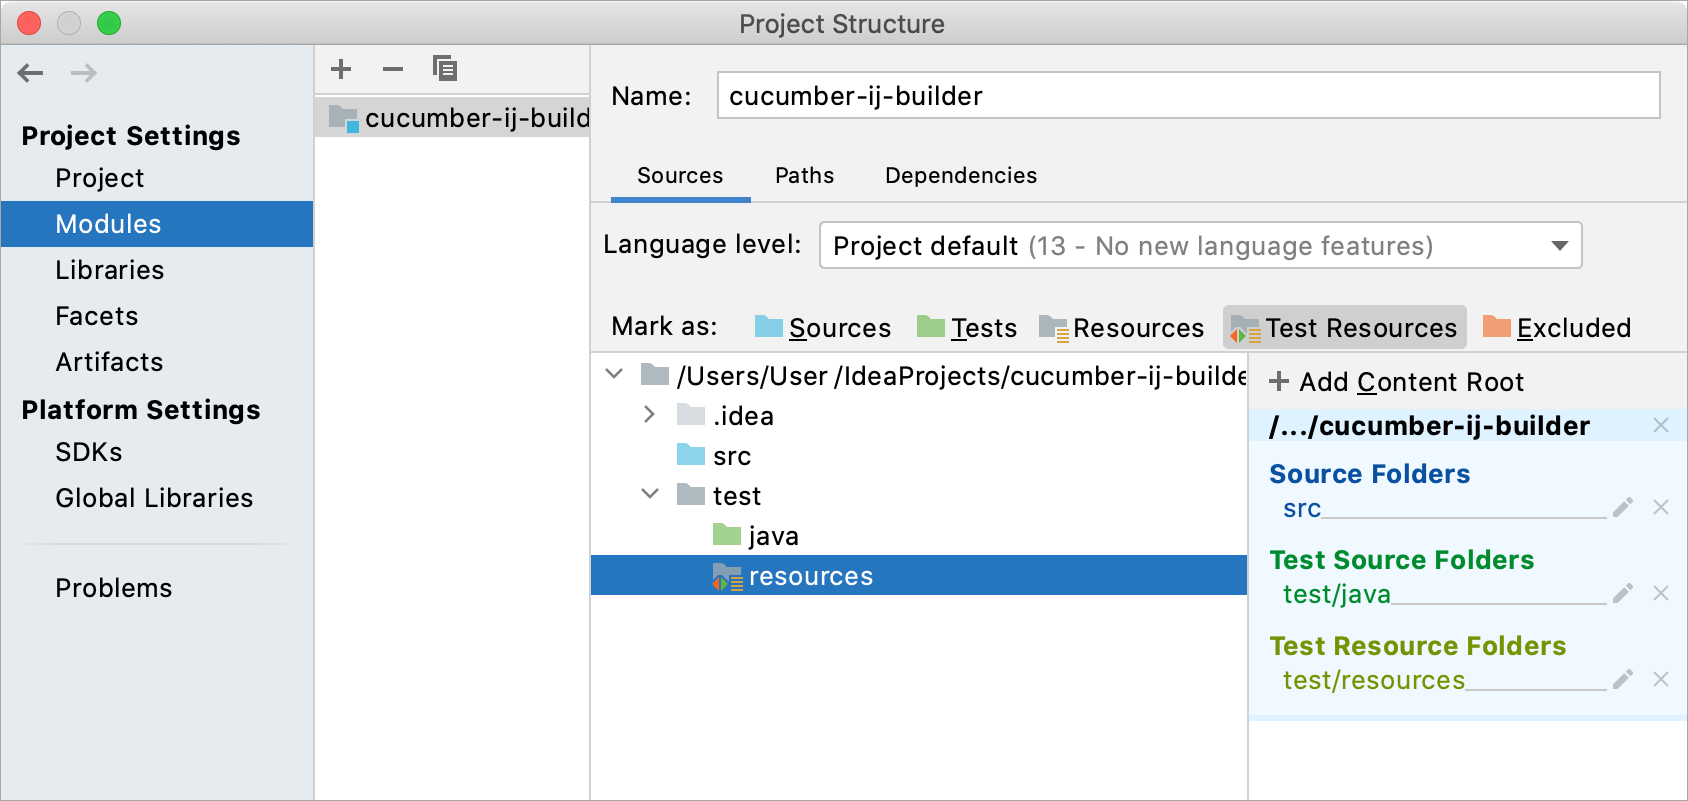Expand the .idea folder
This screenshot has height=801, width=1688.
click(x=650, y=415)
